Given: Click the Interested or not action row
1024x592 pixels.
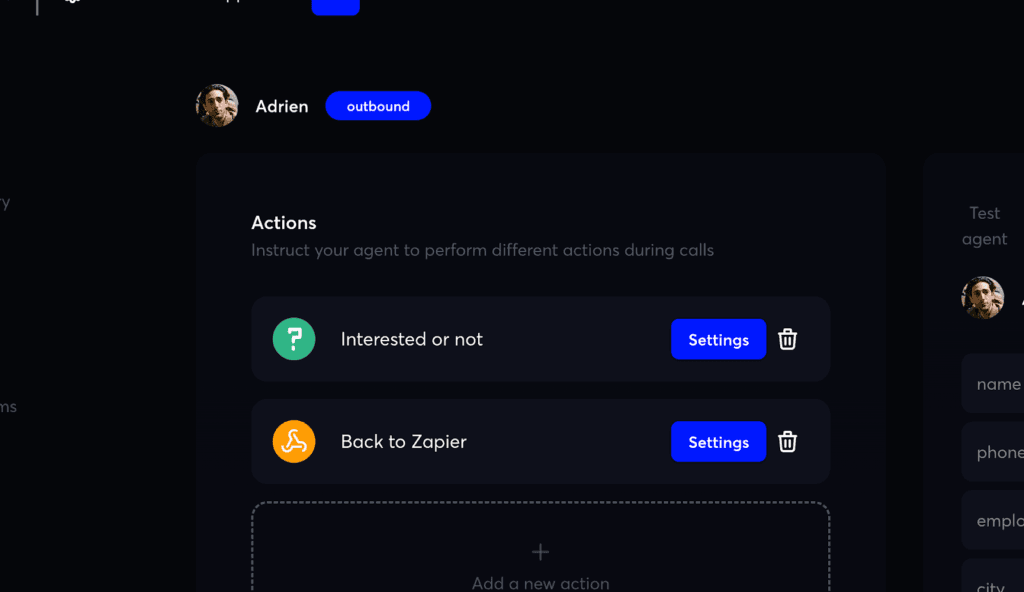Looking at the screenshot, I should (x=450, y=339).
